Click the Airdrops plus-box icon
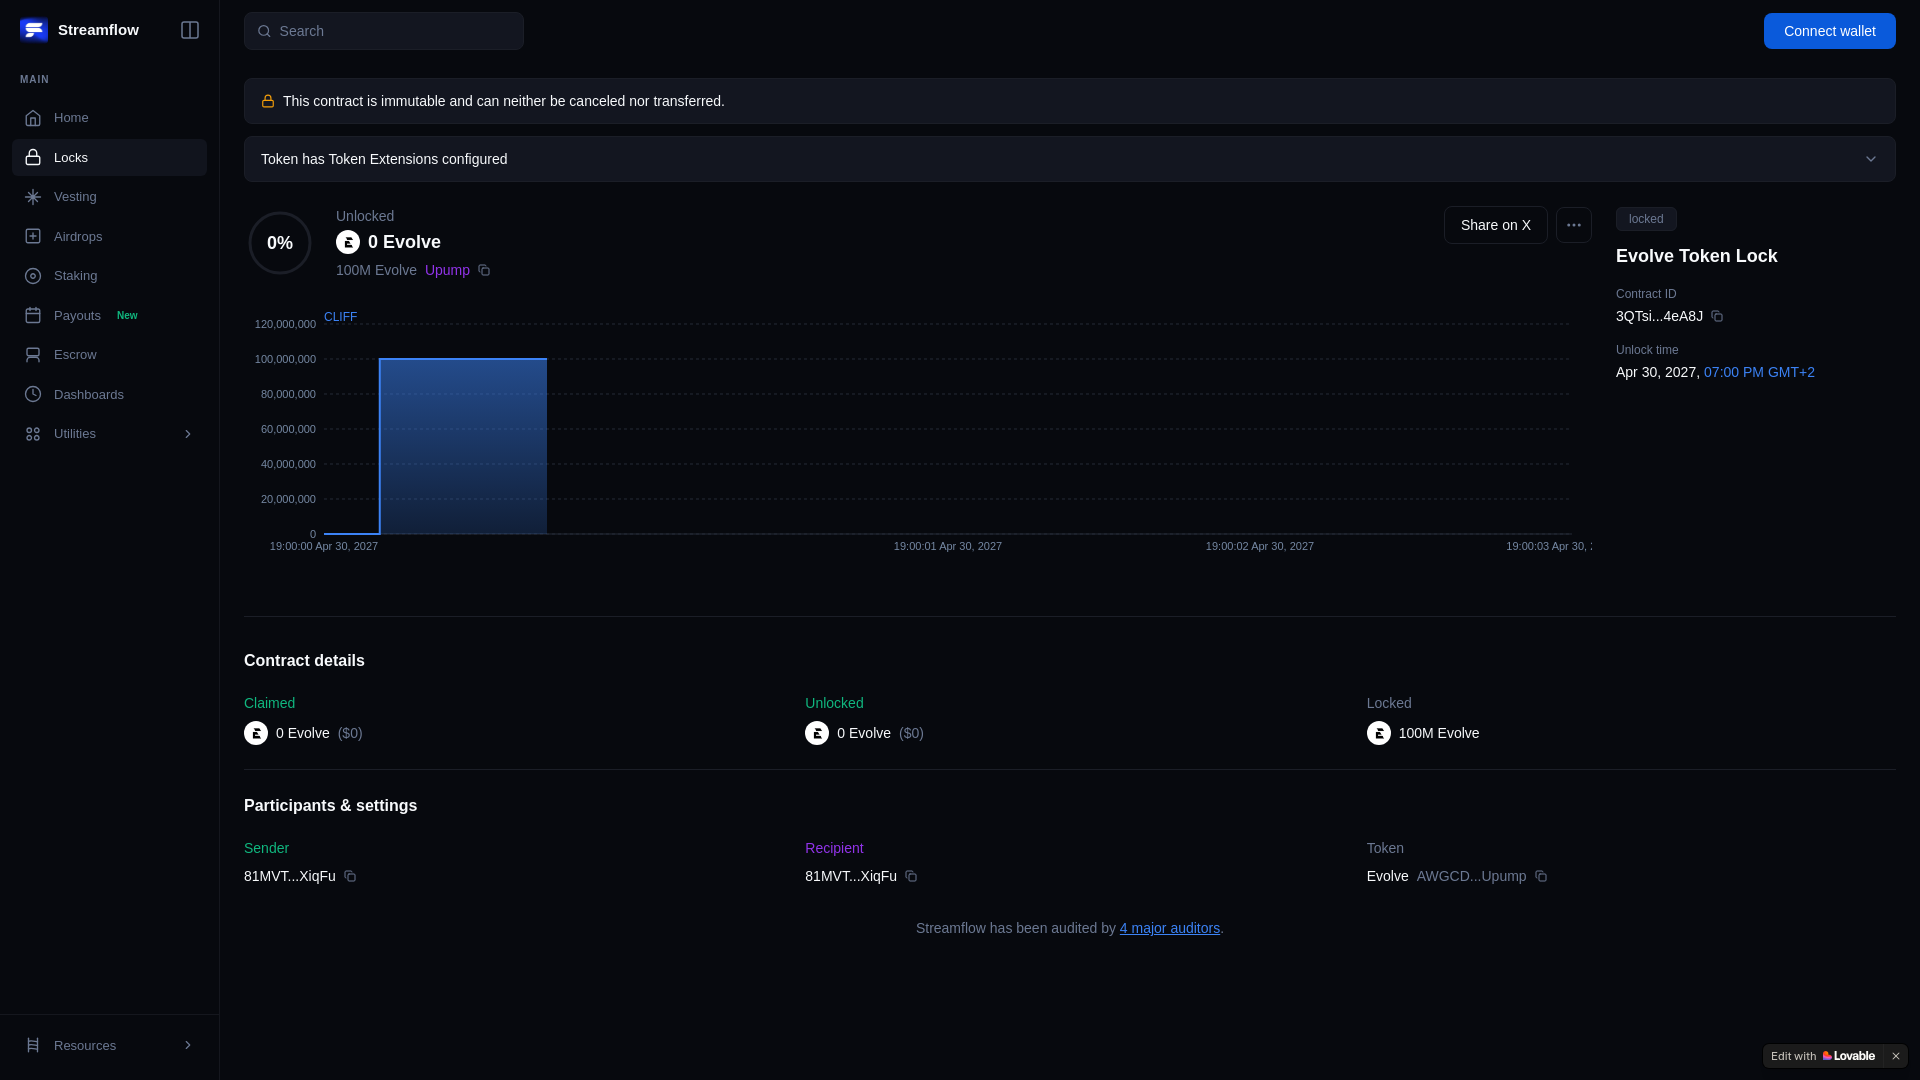The height and width of the screenshot is (1080, 1920). [x=33, y=237]
